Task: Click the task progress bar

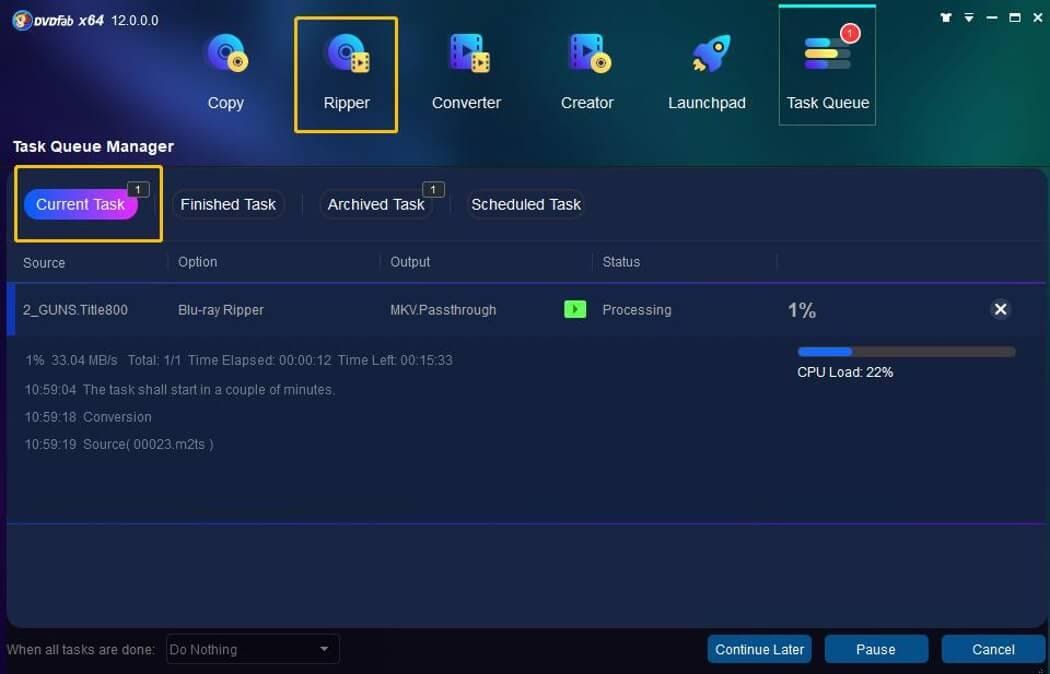Action: click(x=905, y=351)
